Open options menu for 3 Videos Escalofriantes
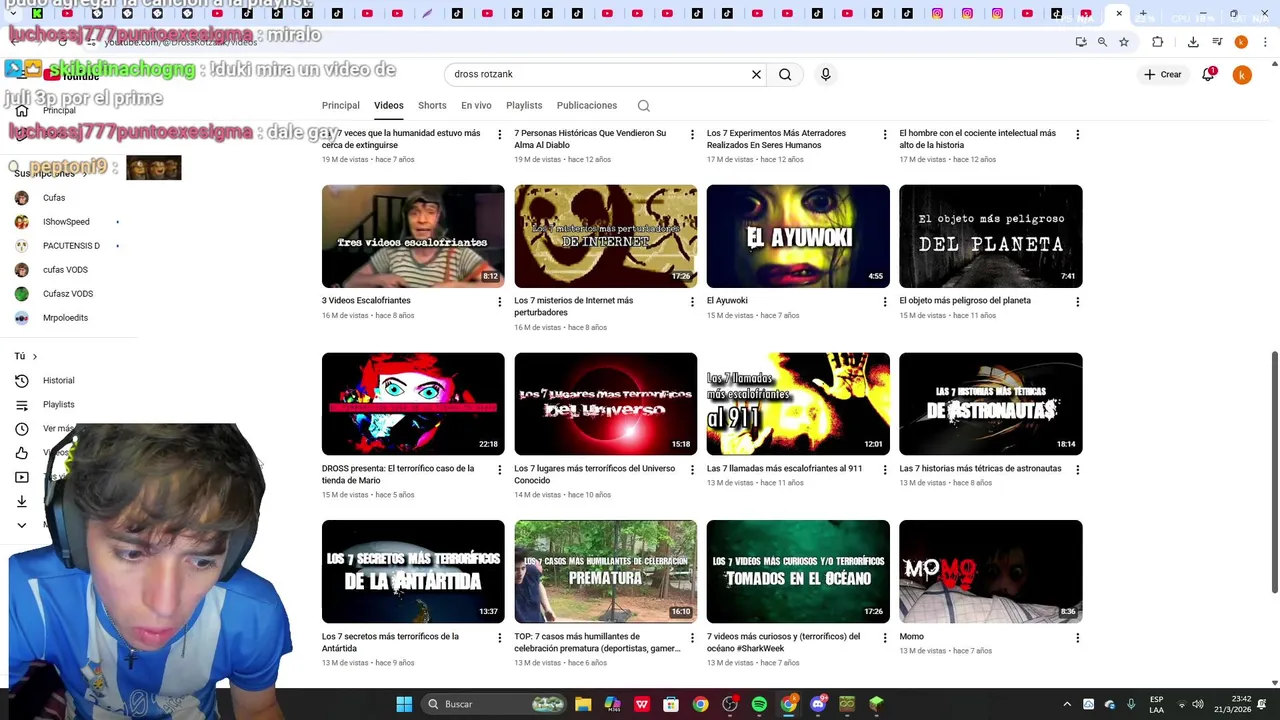Viewport: 1280px width, 720px height. click(x=499, y=301)
